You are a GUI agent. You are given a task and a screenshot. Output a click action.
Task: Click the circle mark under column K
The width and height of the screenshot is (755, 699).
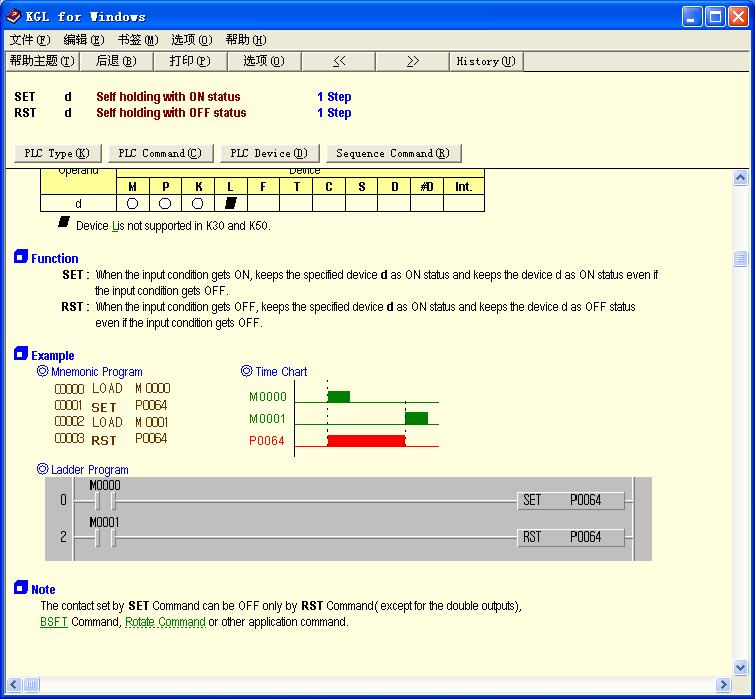(197, 204)
